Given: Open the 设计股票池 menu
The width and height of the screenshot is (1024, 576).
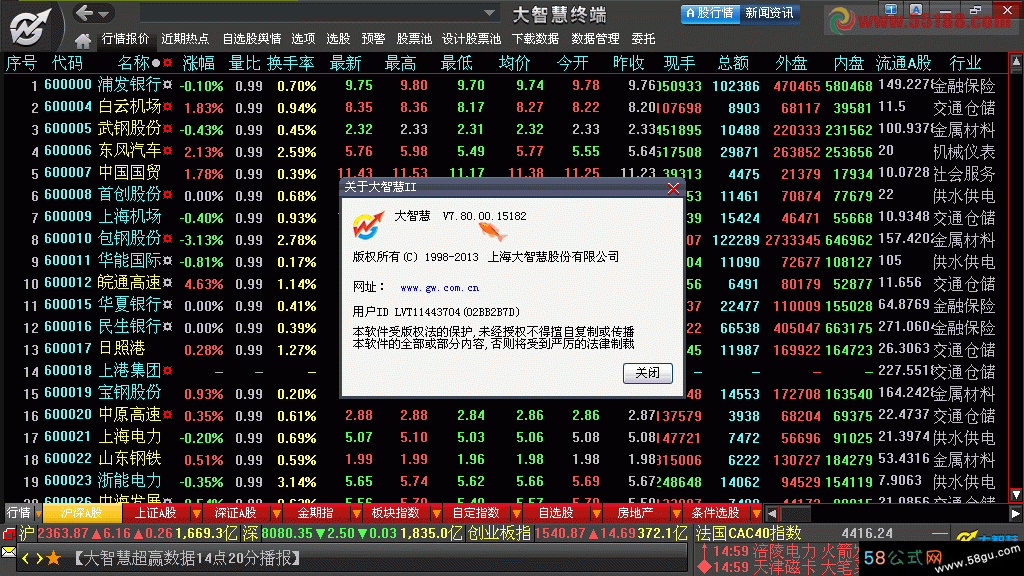Looking at the screenshot, I should 472,39.
